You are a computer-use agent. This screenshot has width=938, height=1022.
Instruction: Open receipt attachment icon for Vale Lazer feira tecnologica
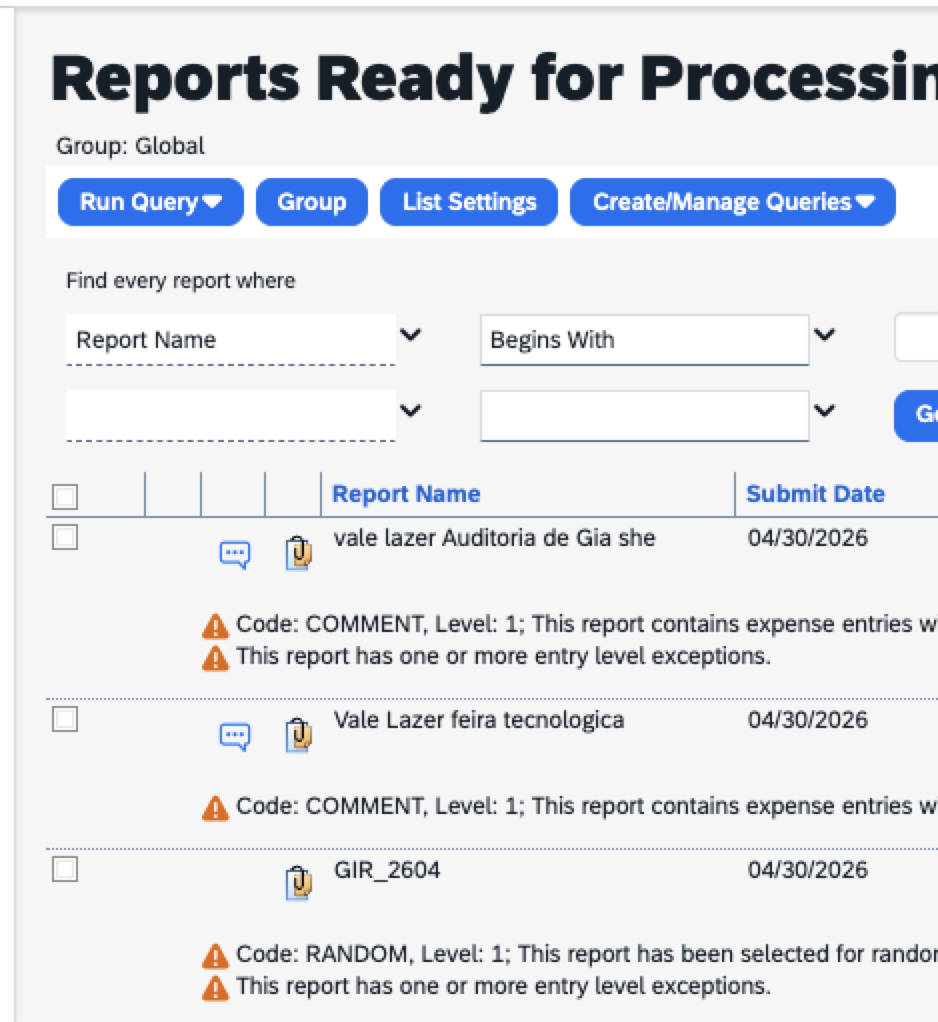tap(299, 735)
